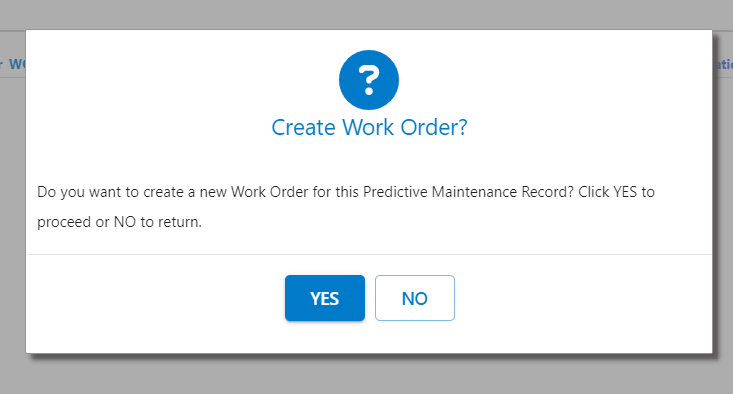The height and width of the screenshot is (394, 733).
Task: Decline by clicking the NO button
Action: point(415,298)
